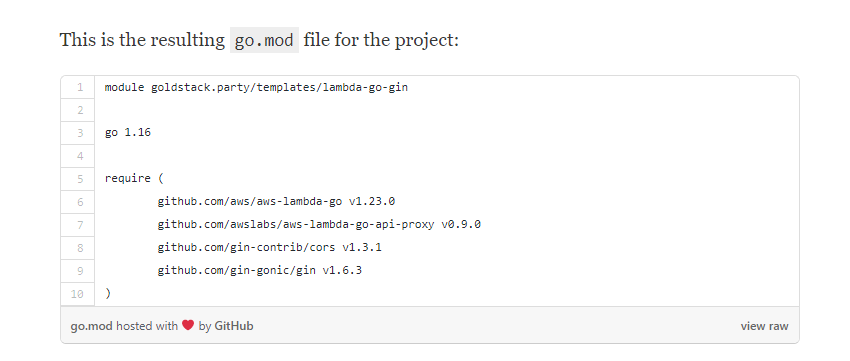Select line number 2 in gist
This screenshot has height=361, width=850.
(x=80, y=110)
